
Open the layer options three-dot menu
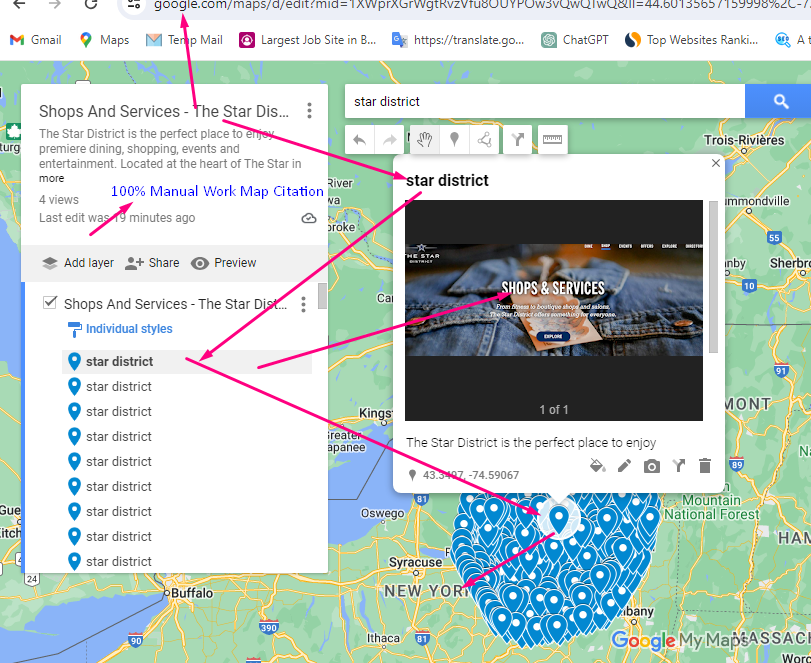[x=304, y=304]
